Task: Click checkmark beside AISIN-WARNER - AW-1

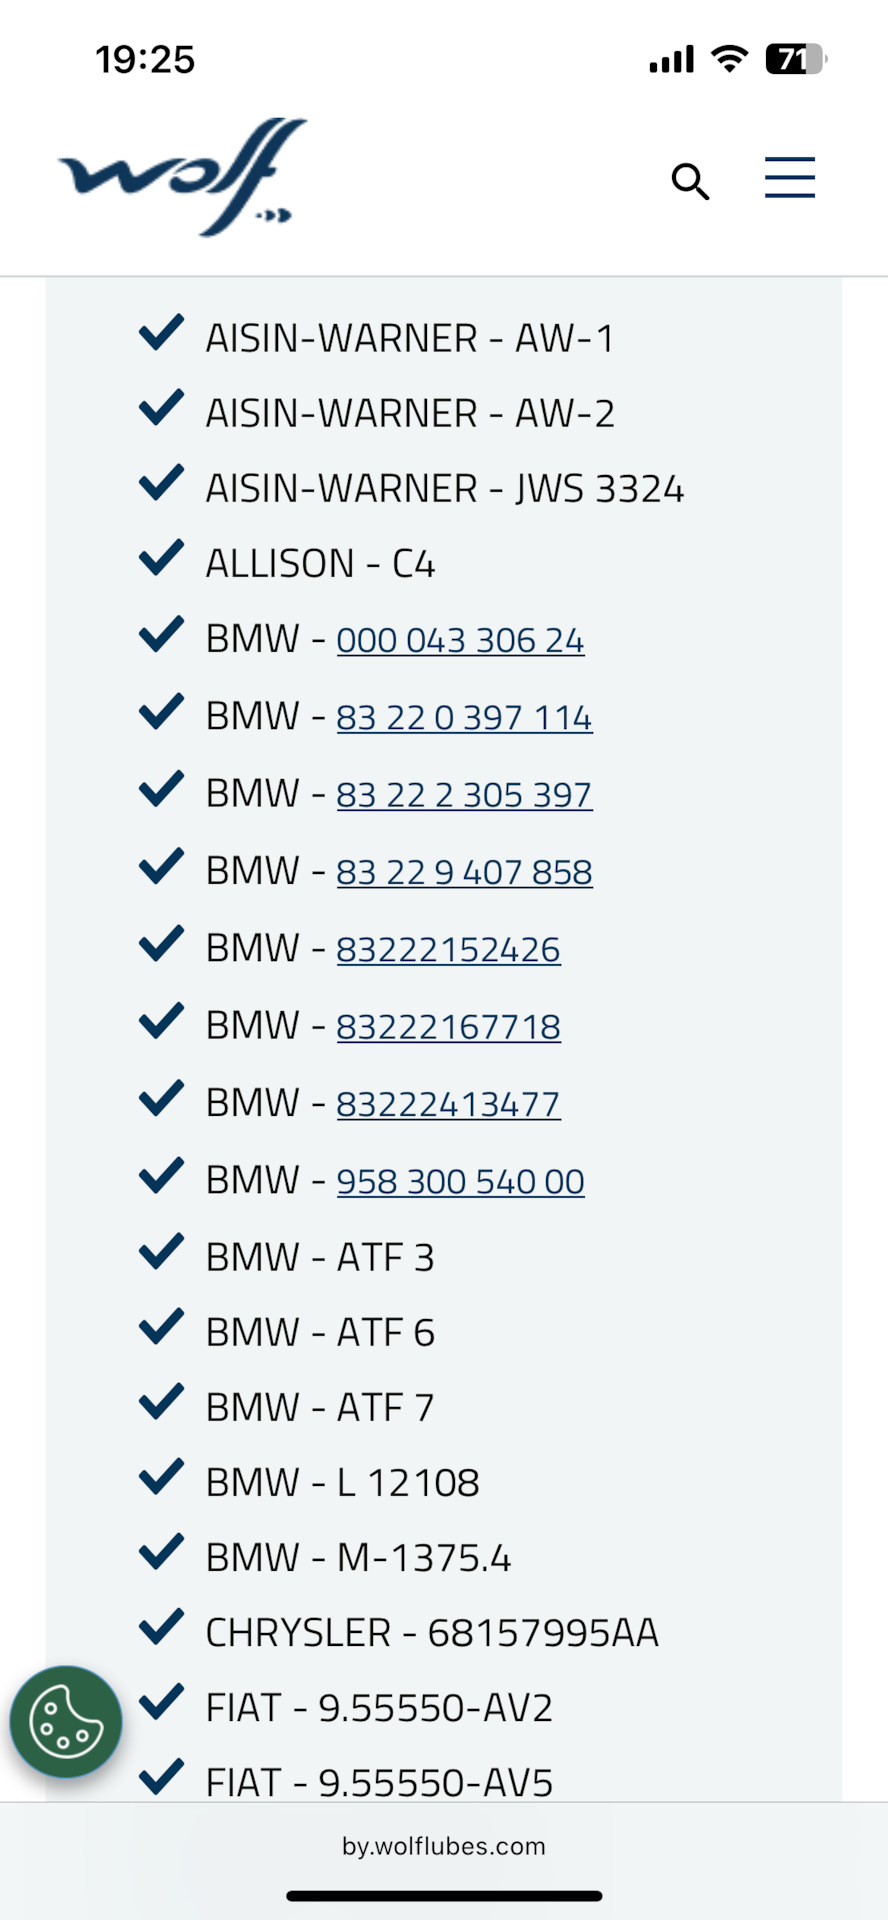Action: click(x=161, y=333)
